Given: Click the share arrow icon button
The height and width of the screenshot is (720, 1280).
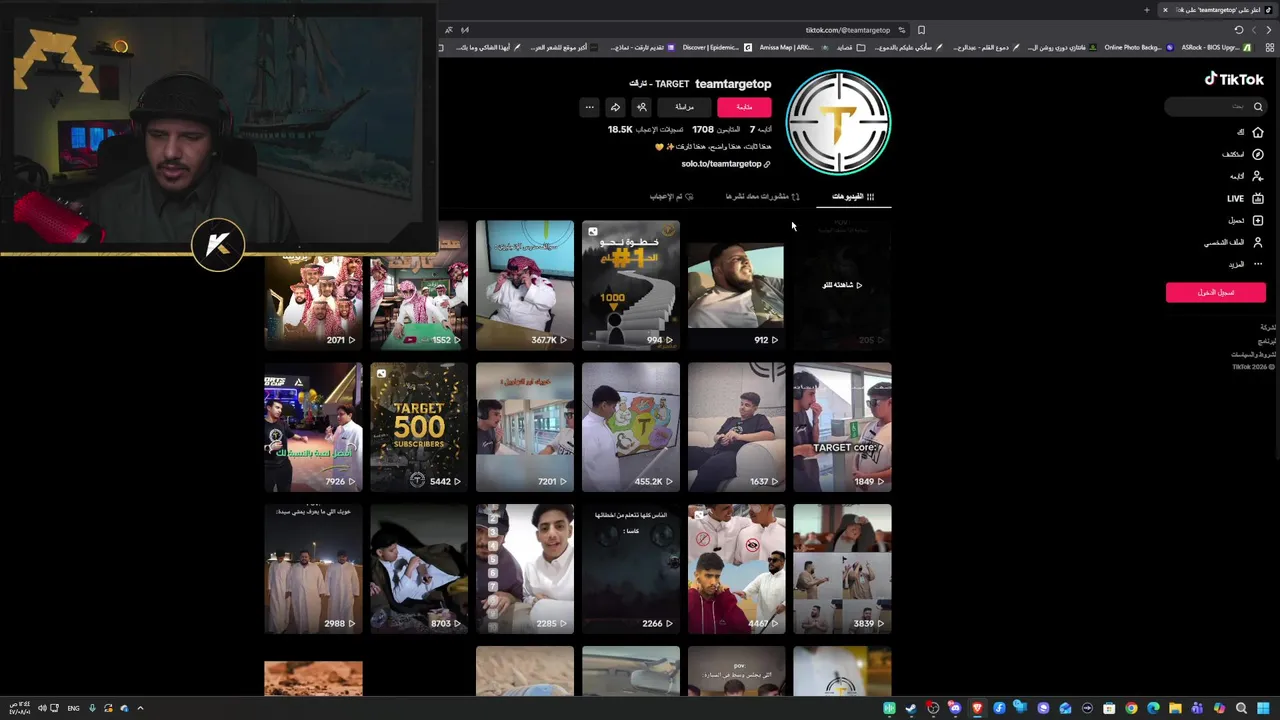Looking at the screenshot, I should (x=615, y=107).
